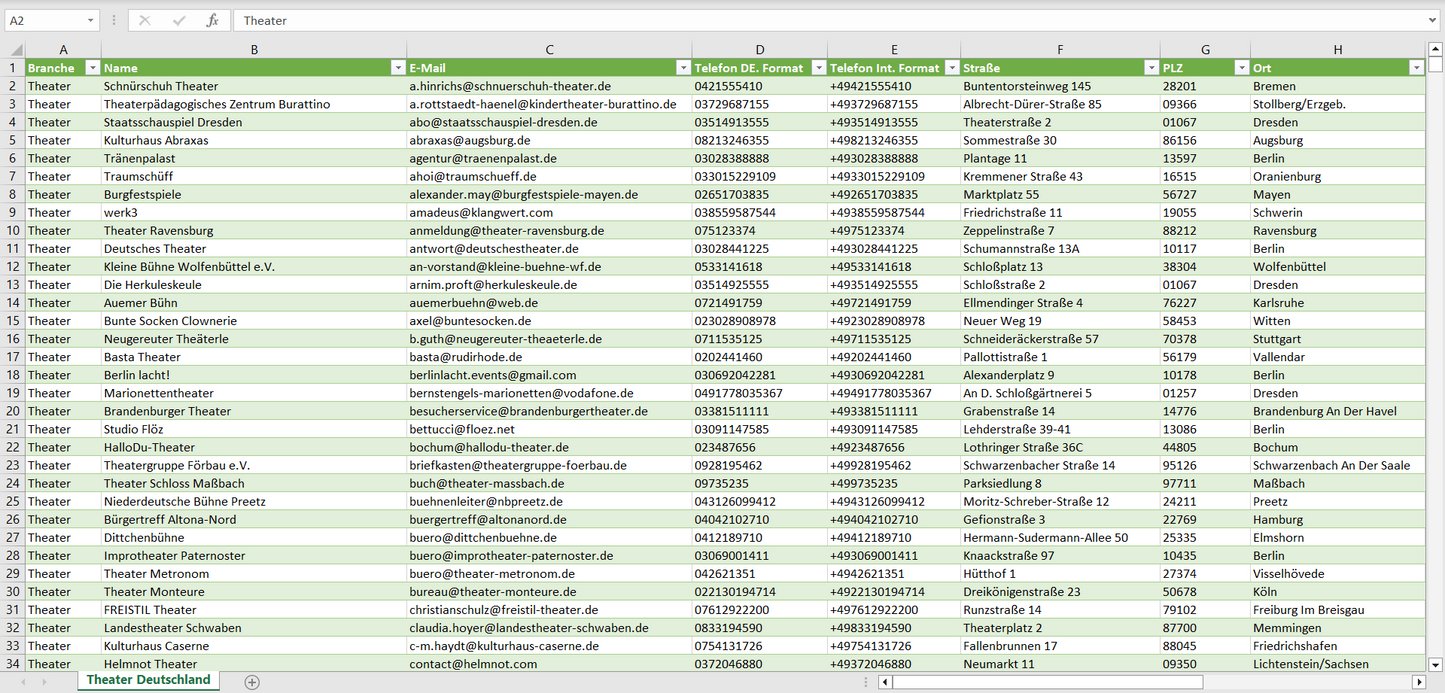Viewport: 1445px width, 693px height.
Task: Open the Ort column filter dropdown
Action: [1416, 68]
